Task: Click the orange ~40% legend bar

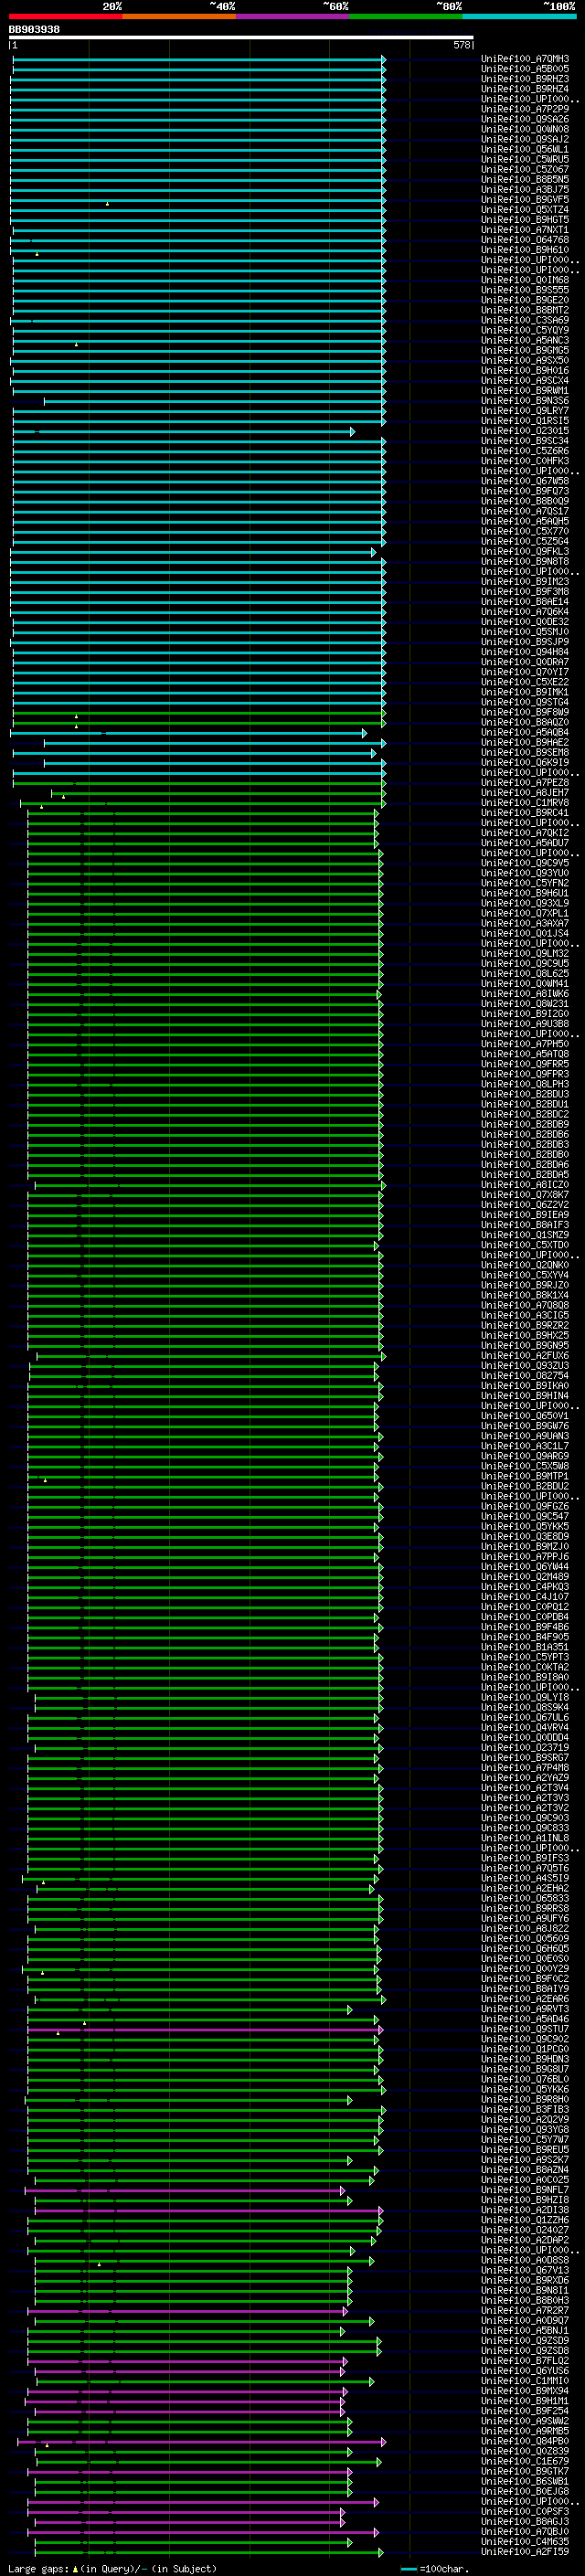Action: pyautogui.click(x=180, y=16)
